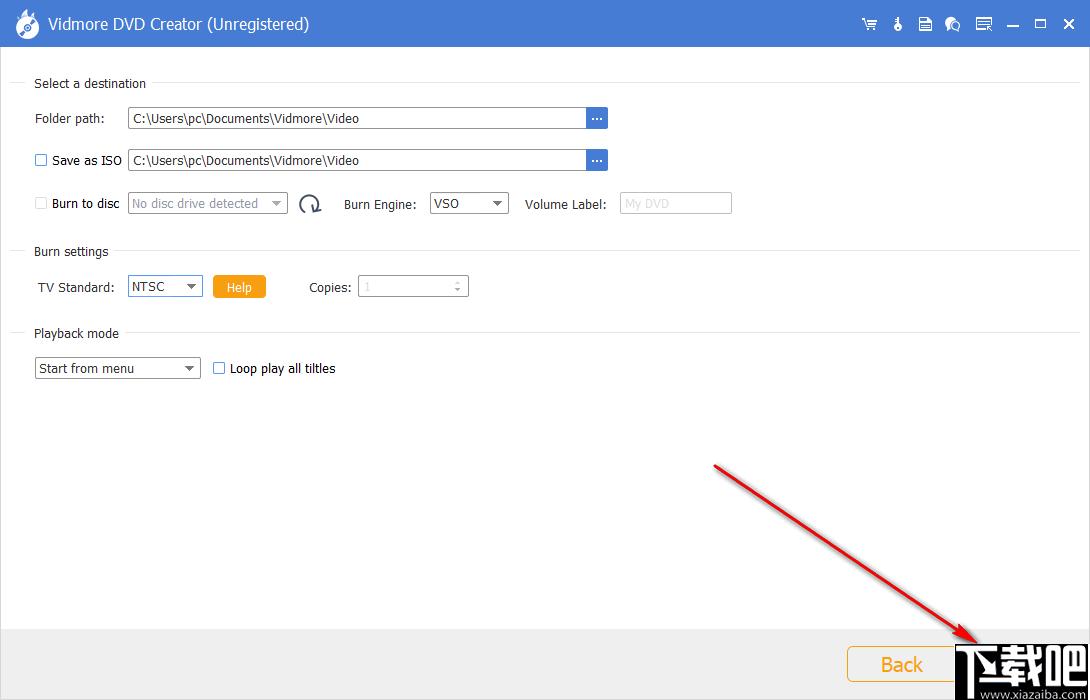Open the menu list icon in title bar
This screenshot has width=1090, height=700.
984,24
